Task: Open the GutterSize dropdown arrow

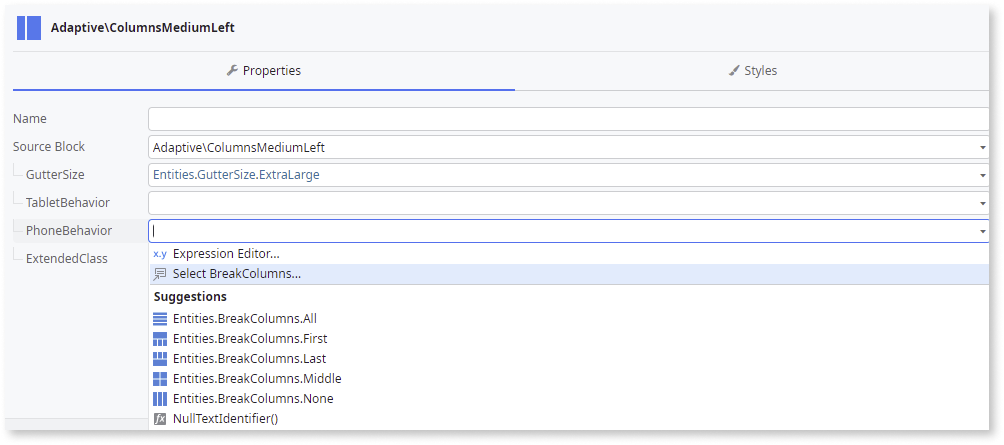Action: [x=983, y=175]
